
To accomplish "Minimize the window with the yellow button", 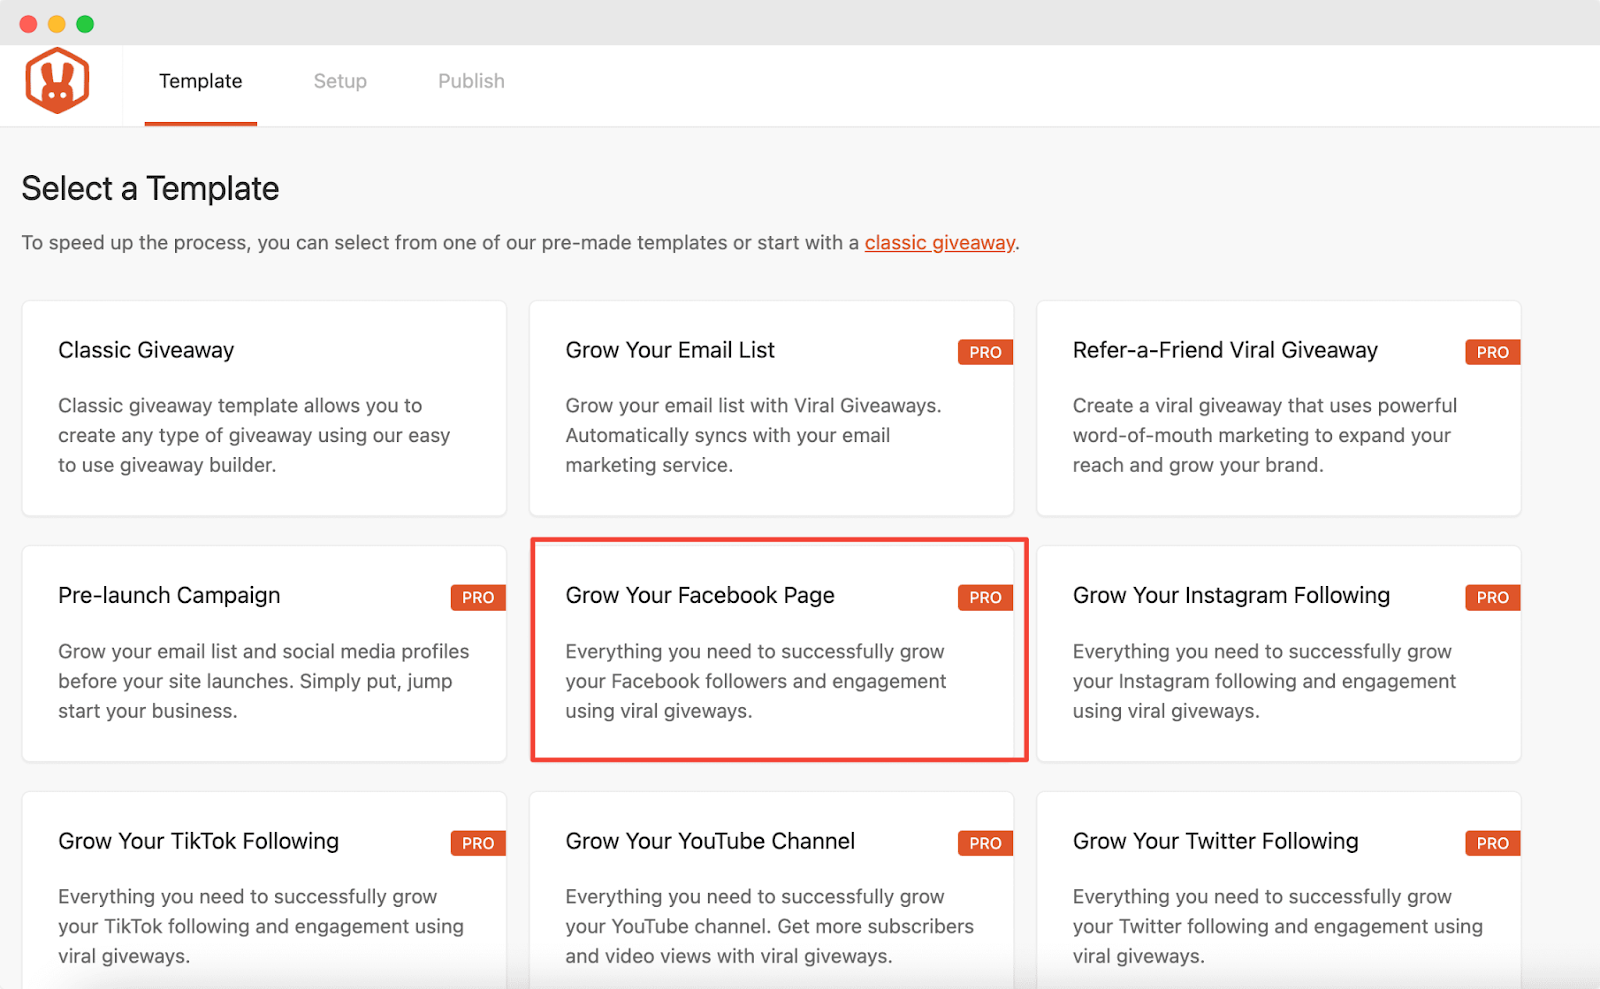I will [57, 24].
